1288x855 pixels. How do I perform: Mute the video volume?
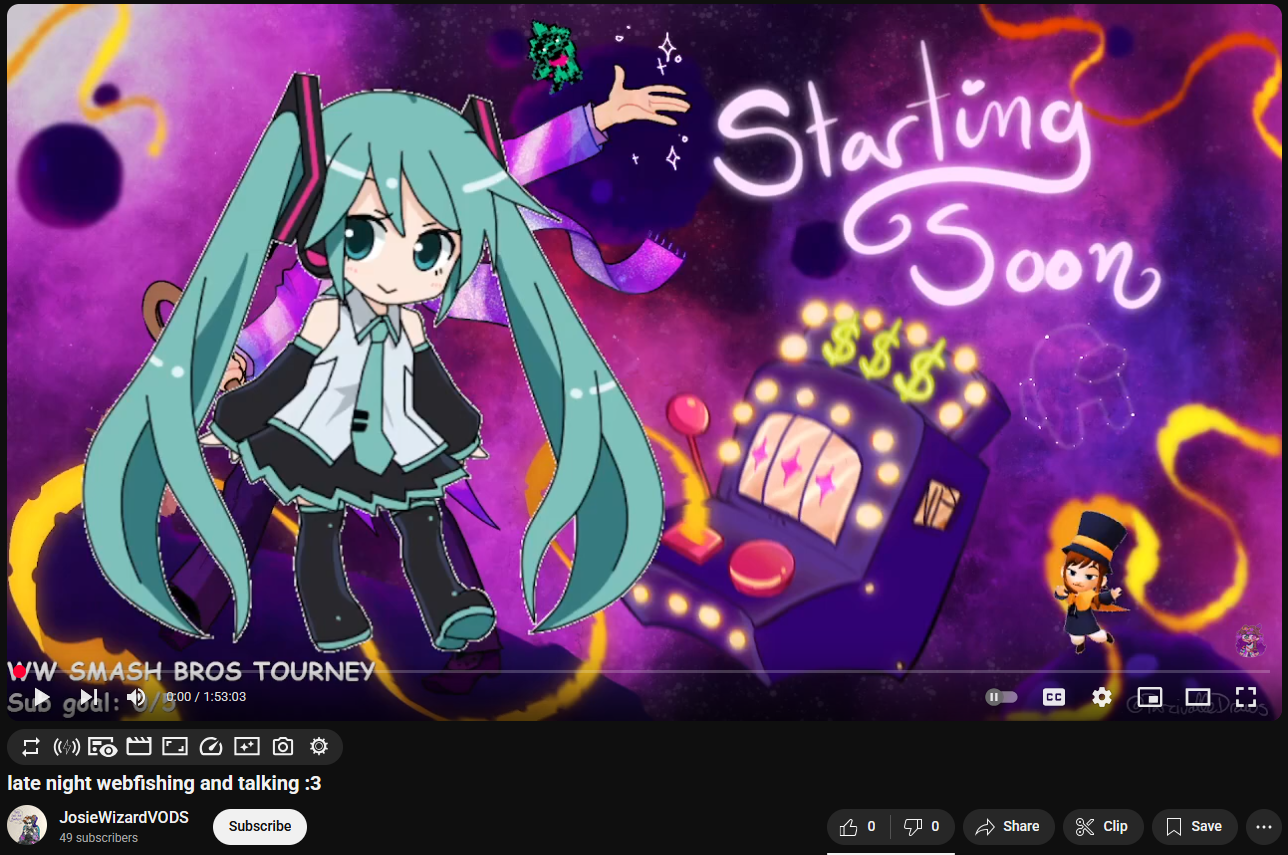click(136, 697)
